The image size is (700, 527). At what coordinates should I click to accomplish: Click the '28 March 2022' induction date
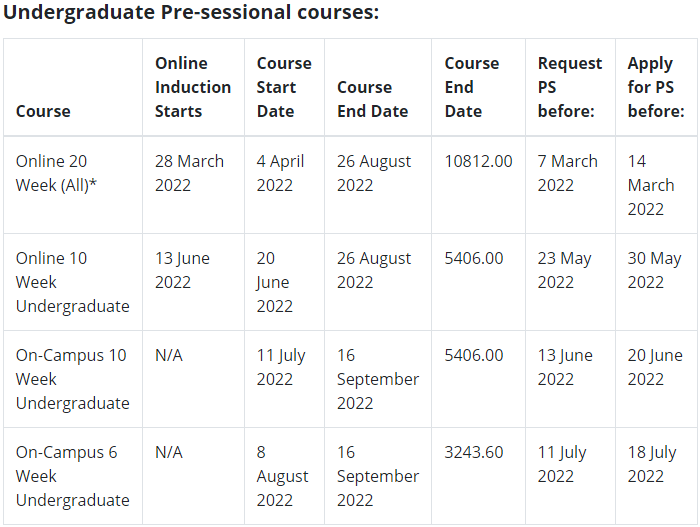(x=189, y=173)
